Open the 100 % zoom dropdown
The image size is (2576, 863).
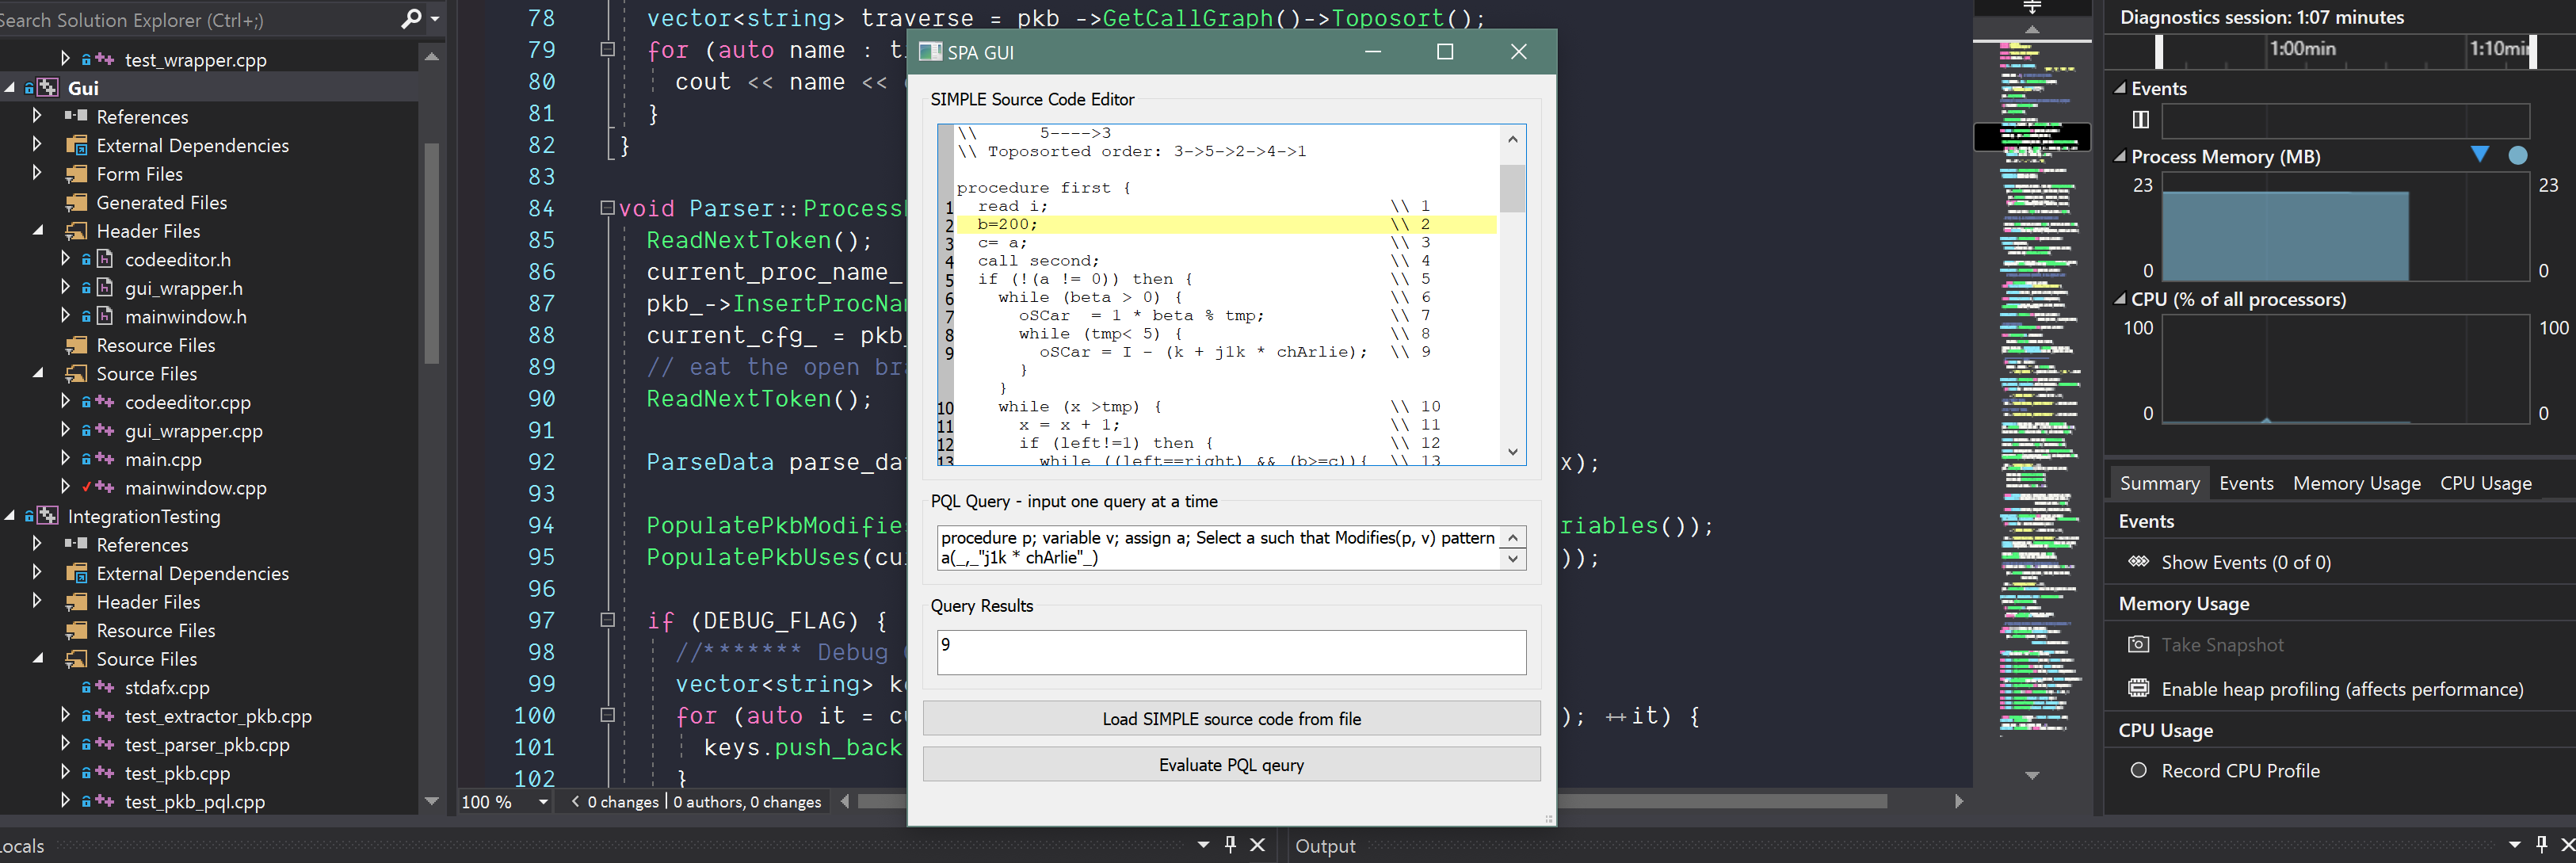[543, 802]
